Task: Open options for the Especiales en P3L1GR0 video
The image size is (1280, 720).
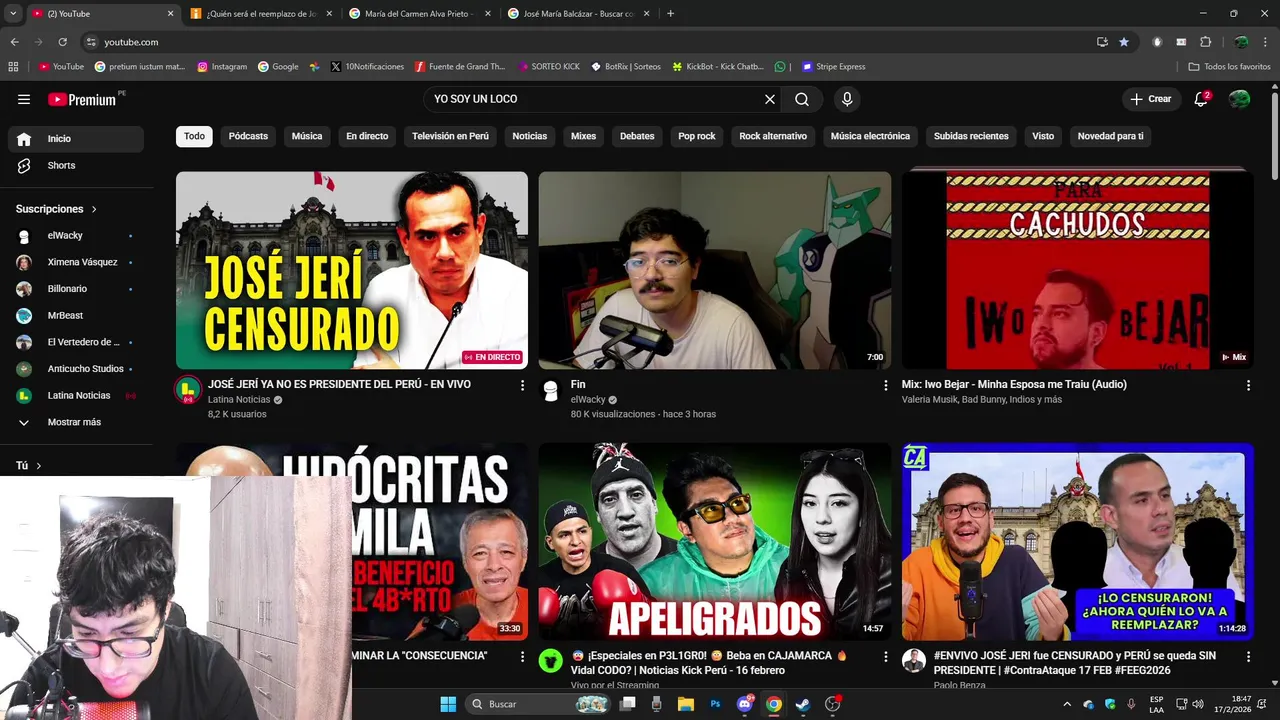Action: [885, 657]
